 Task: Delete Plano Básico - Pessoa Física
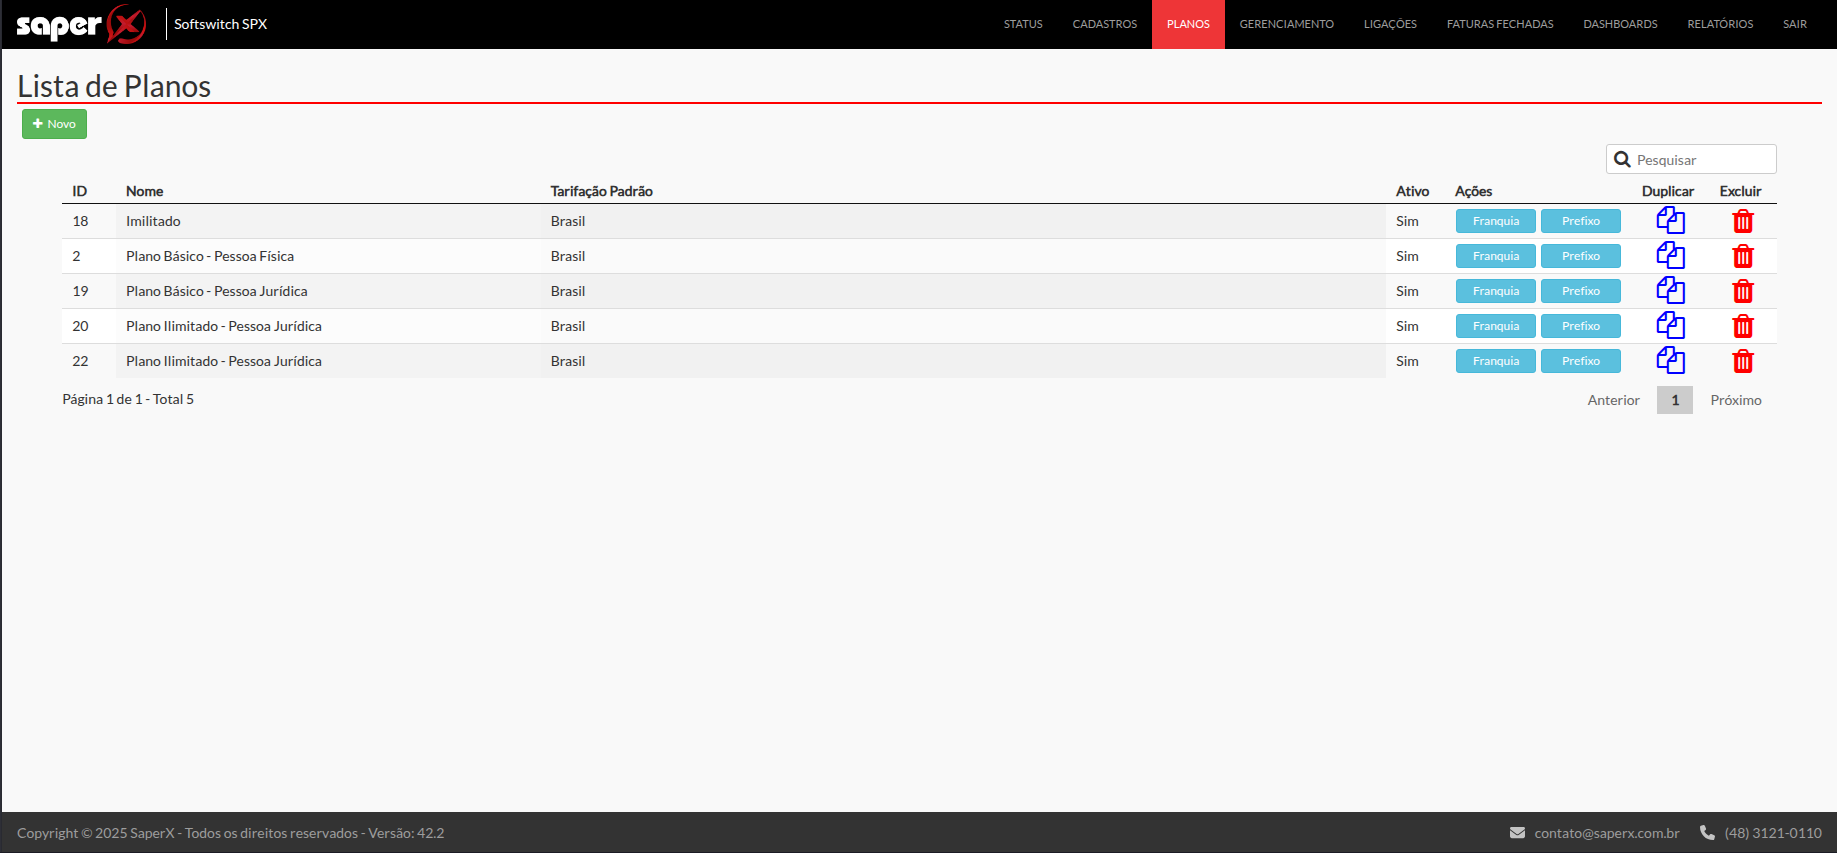[x=1743, y=256]
